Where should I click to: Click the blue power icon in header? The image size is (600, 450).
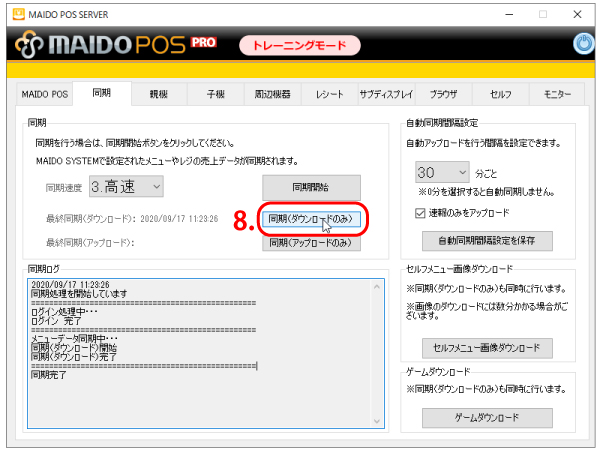(x=584, y=44)
